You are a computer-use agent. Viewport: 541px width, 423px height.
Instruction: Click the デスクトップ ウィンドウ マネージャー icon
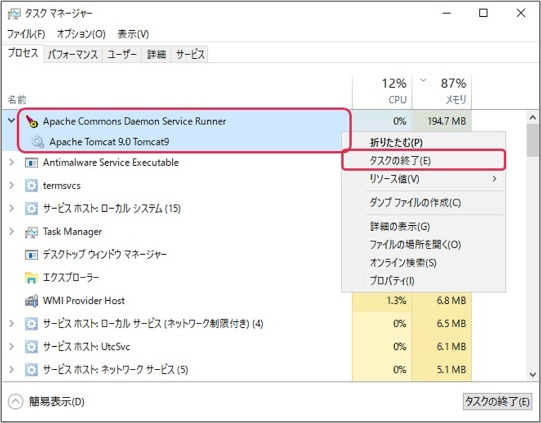click(31, 255)
